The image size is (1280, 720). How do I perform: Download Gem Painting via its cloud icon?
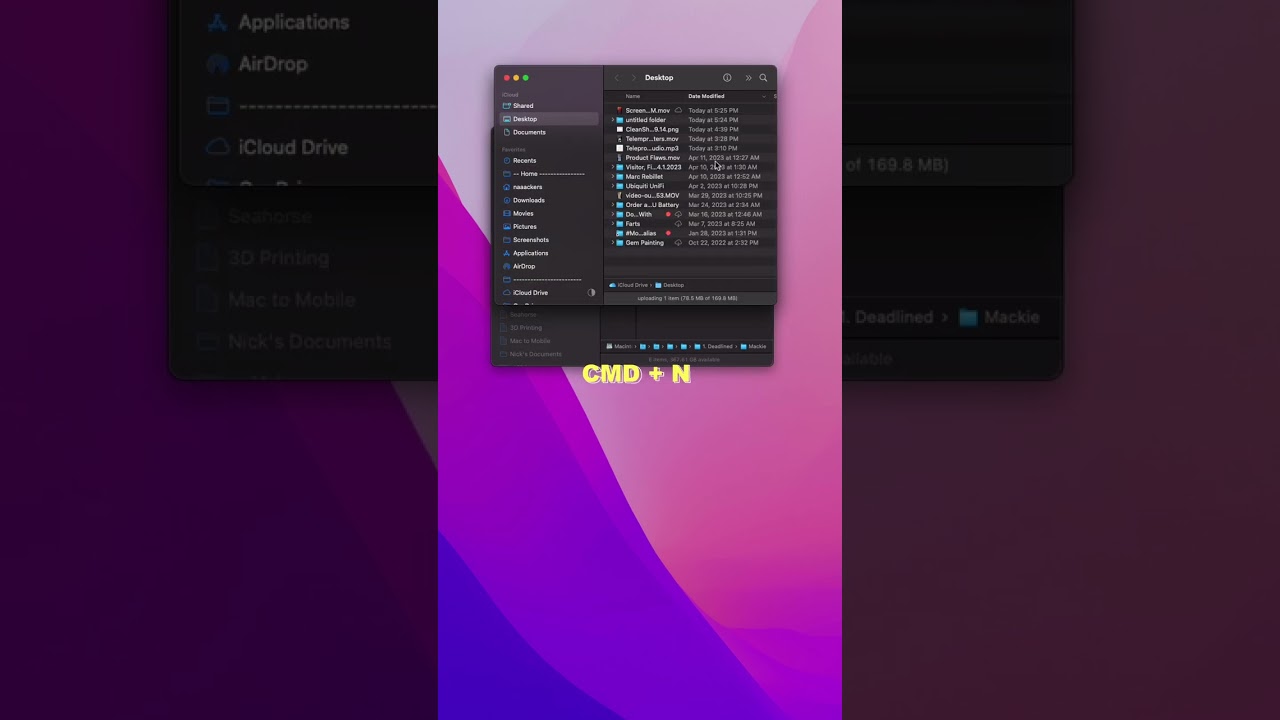678,243
